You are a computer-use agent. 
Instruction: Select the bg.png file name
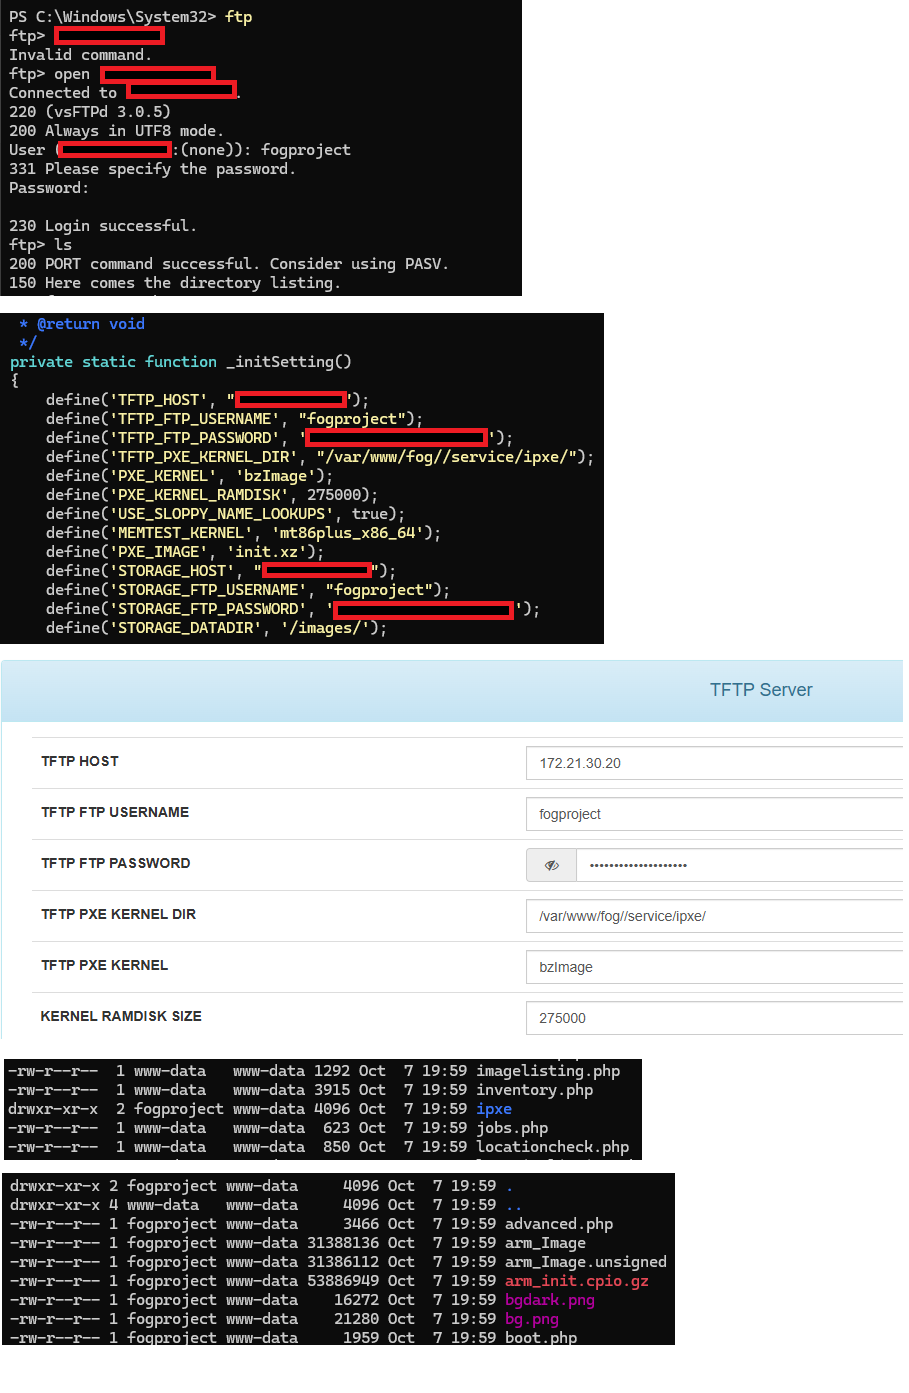[532, 1319]
